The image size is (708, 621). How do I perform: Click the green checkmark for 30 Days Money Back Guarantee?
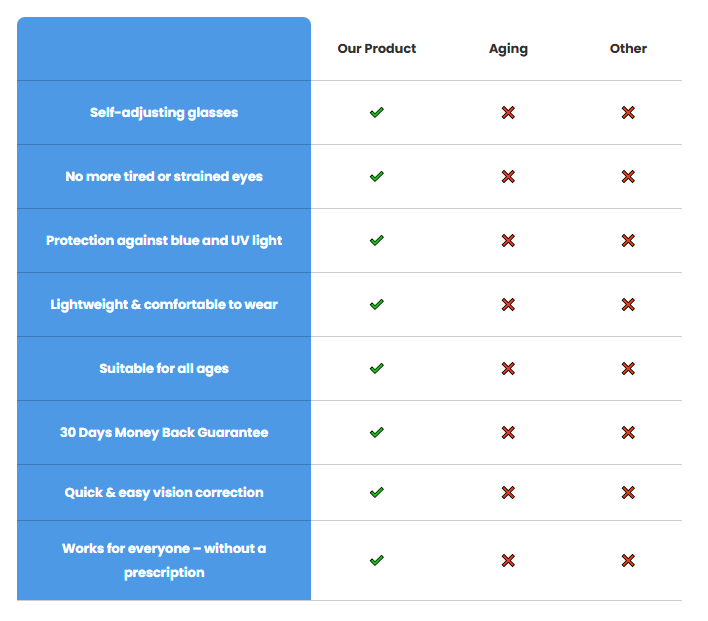[x=376, y=433]
